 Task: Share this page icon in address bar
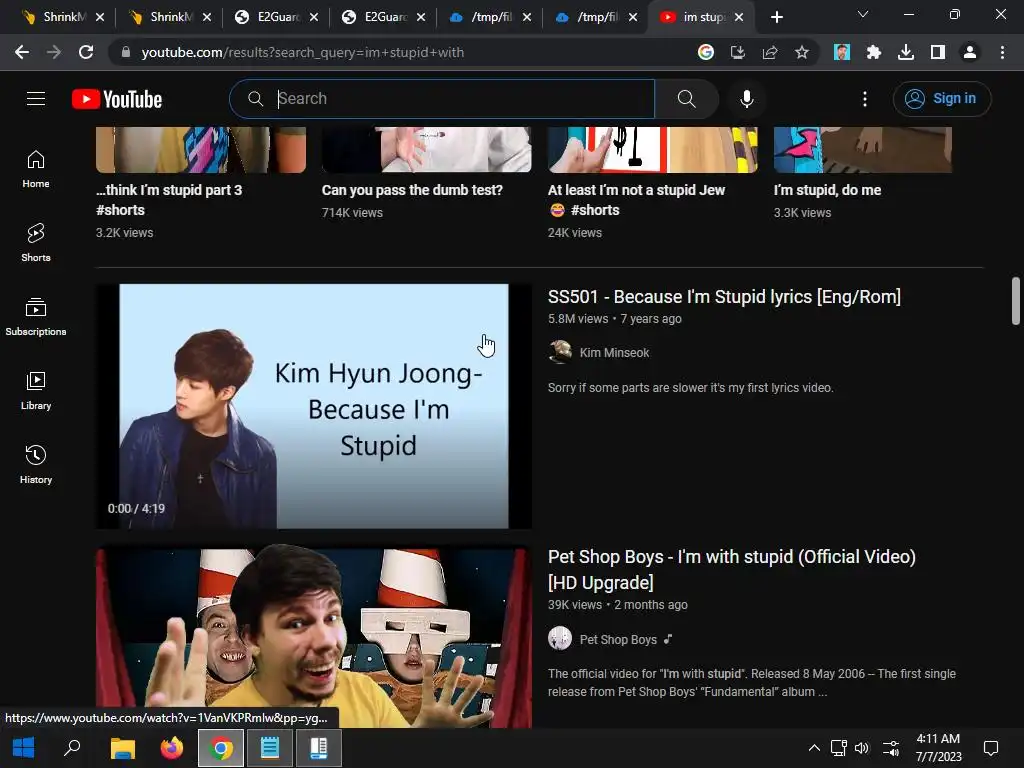pyautogui.click(x=770, y=52)
